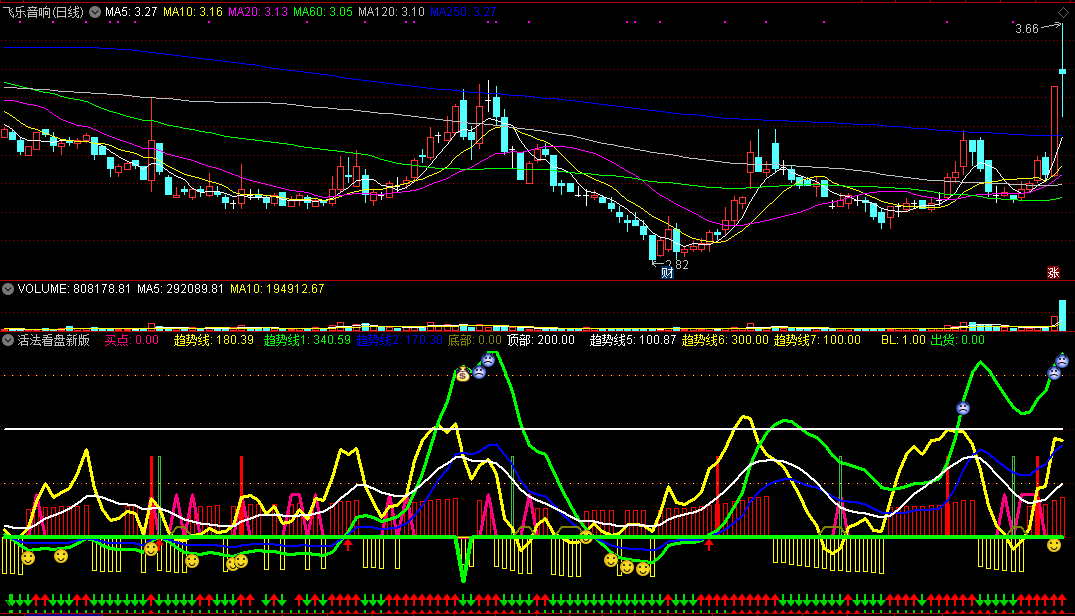Click the 趋势线7: 100.00 value
Screen dimensions: 1075x616
(x=817, y=340)
